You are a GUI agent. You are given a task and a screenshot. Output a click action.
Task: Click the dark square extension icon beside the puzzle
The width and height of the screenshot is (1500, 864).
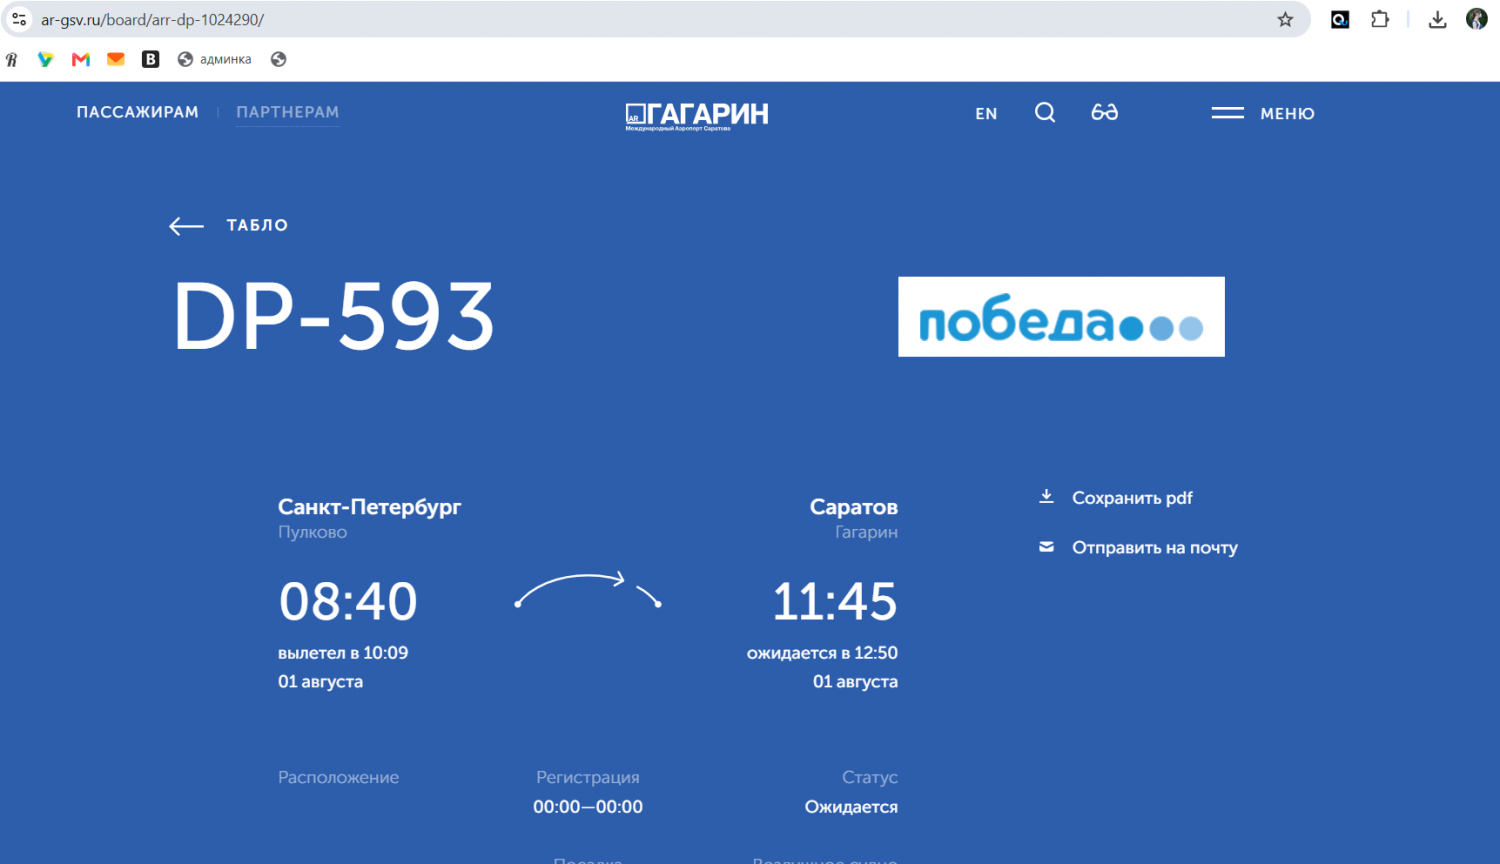click(1340, 19)
